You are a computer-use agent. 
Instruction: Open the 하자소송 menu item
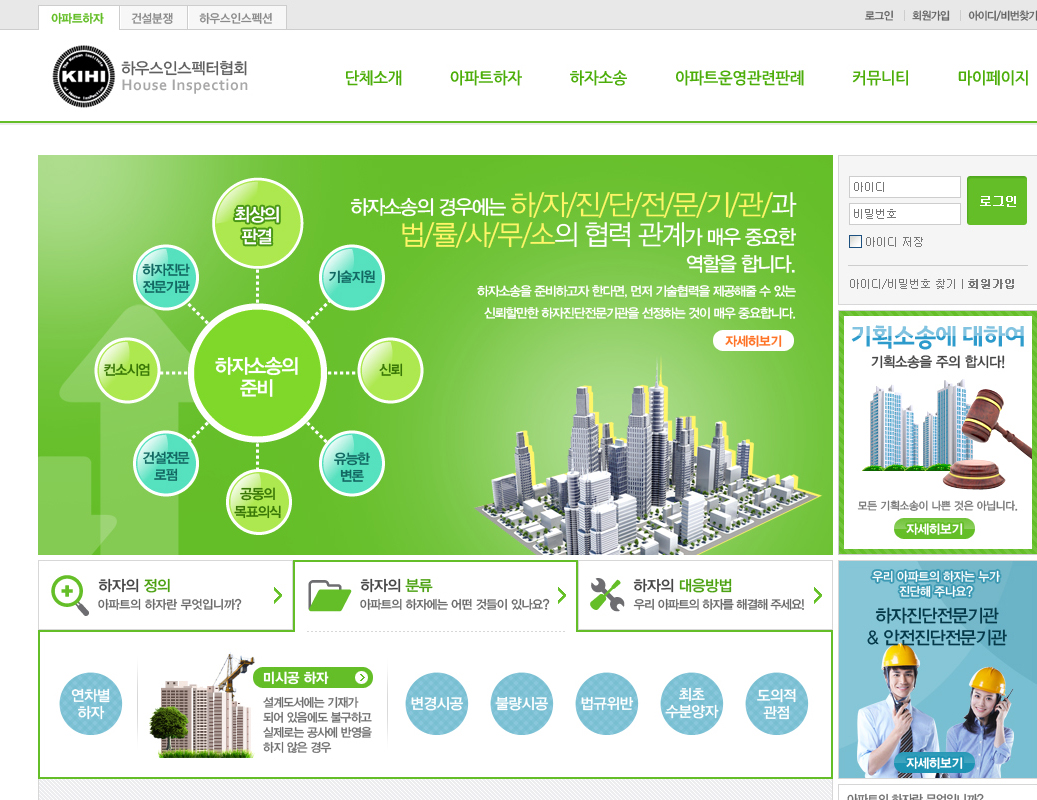pos(598,78)
